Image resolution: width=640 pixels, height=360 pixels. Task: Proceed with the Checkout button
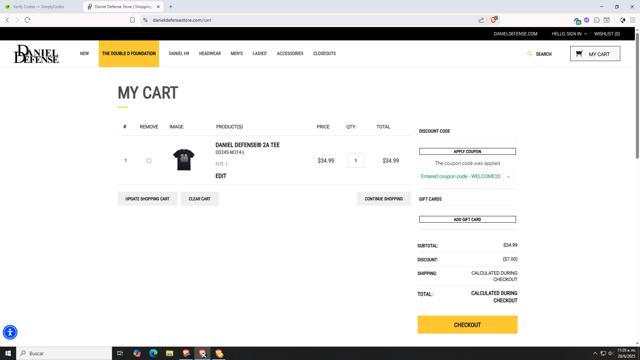pyautogui.click(x=467, y=325)
